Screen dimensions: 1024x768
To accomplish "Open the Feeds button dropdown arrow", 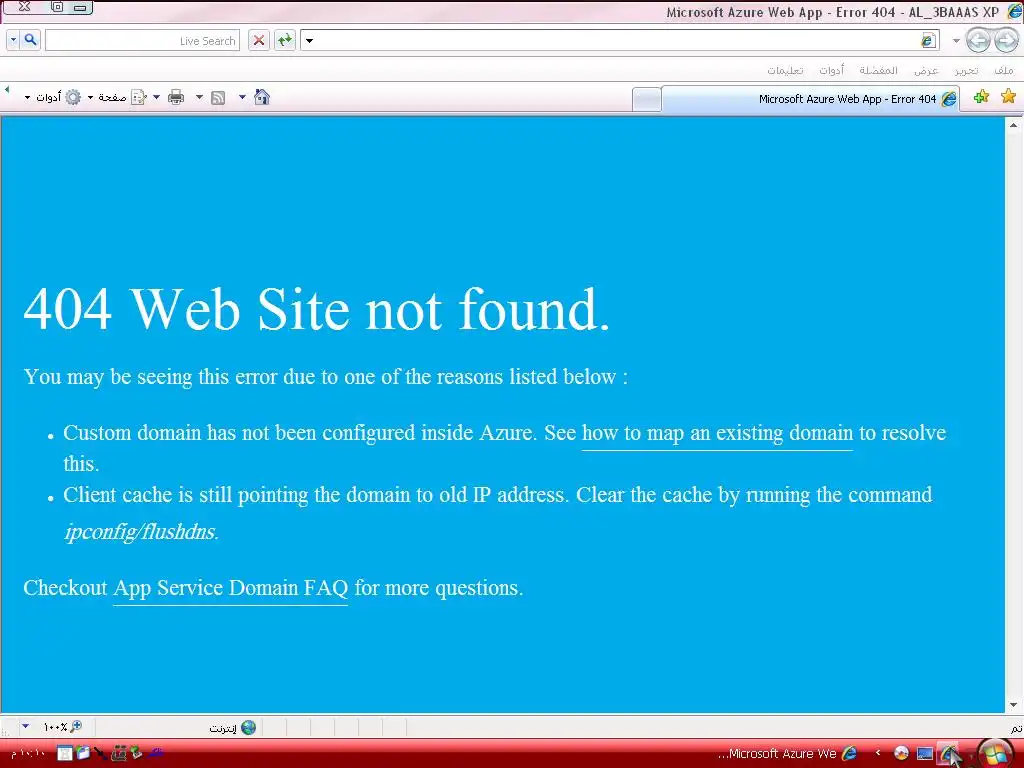I will click(x=199, y=97).
